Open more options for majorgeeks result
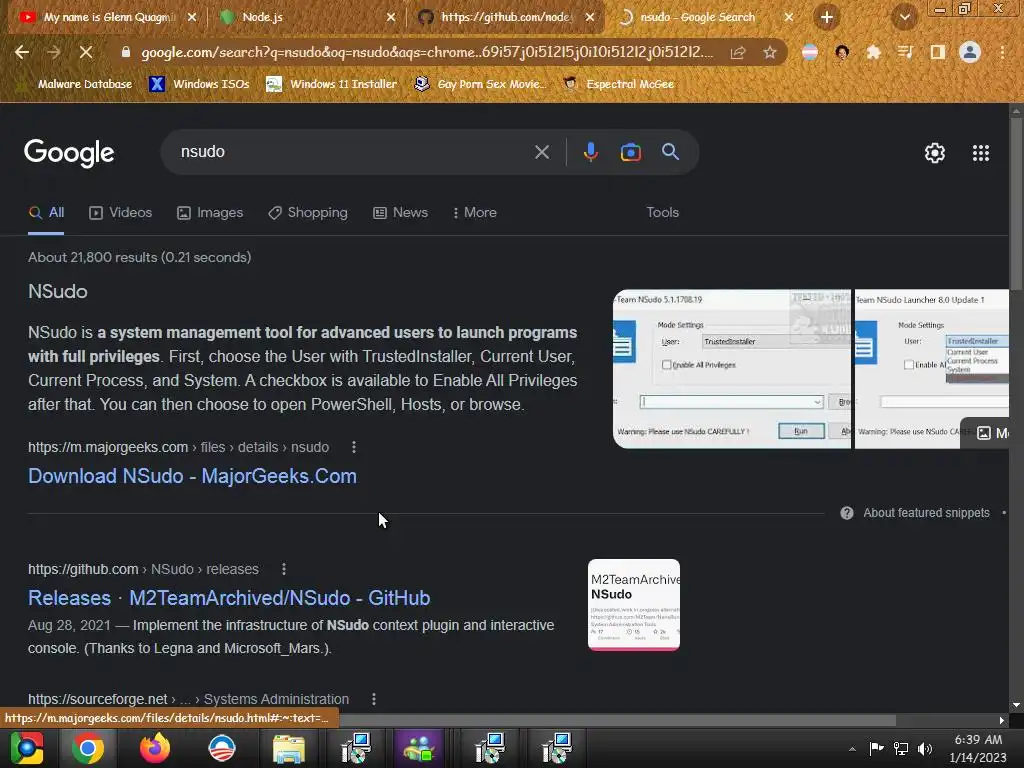This screenshot has height=768, width=1024. click(354, 447)
